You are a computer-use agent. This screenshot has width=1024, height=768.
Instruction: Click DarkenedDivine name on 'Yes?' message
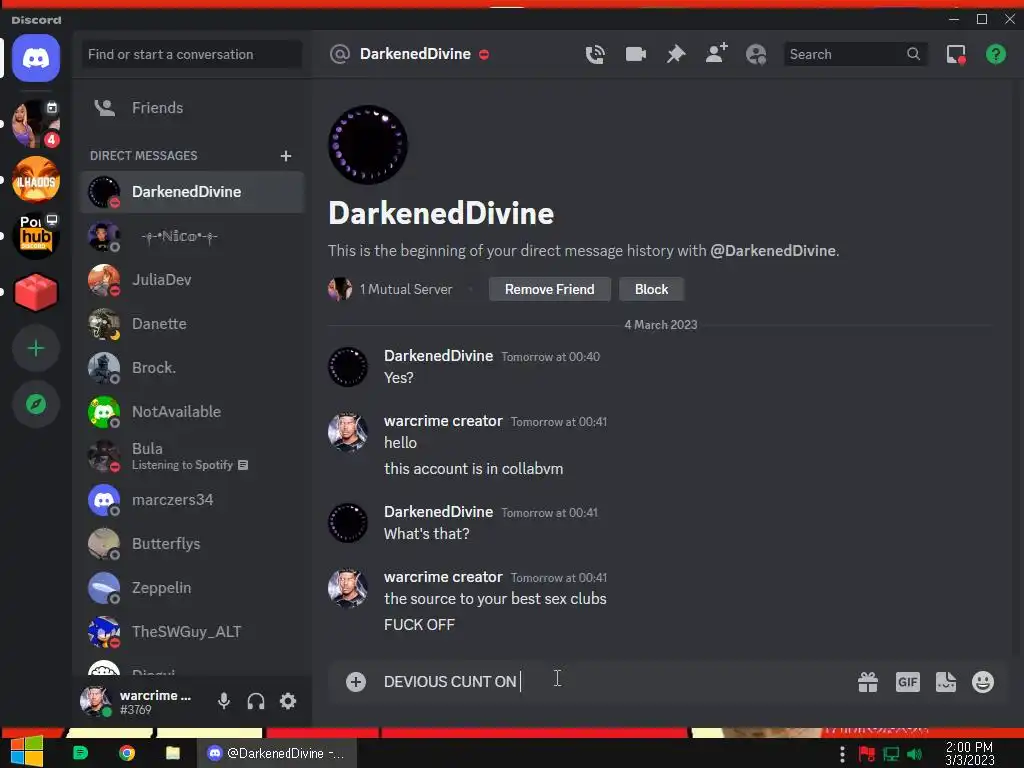pyautogui.click(x=438, y=356)
